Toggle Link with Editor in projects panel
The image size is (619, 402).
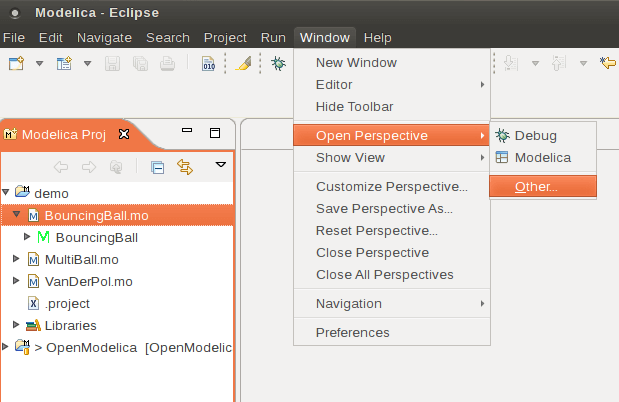(x=184, y=167)
